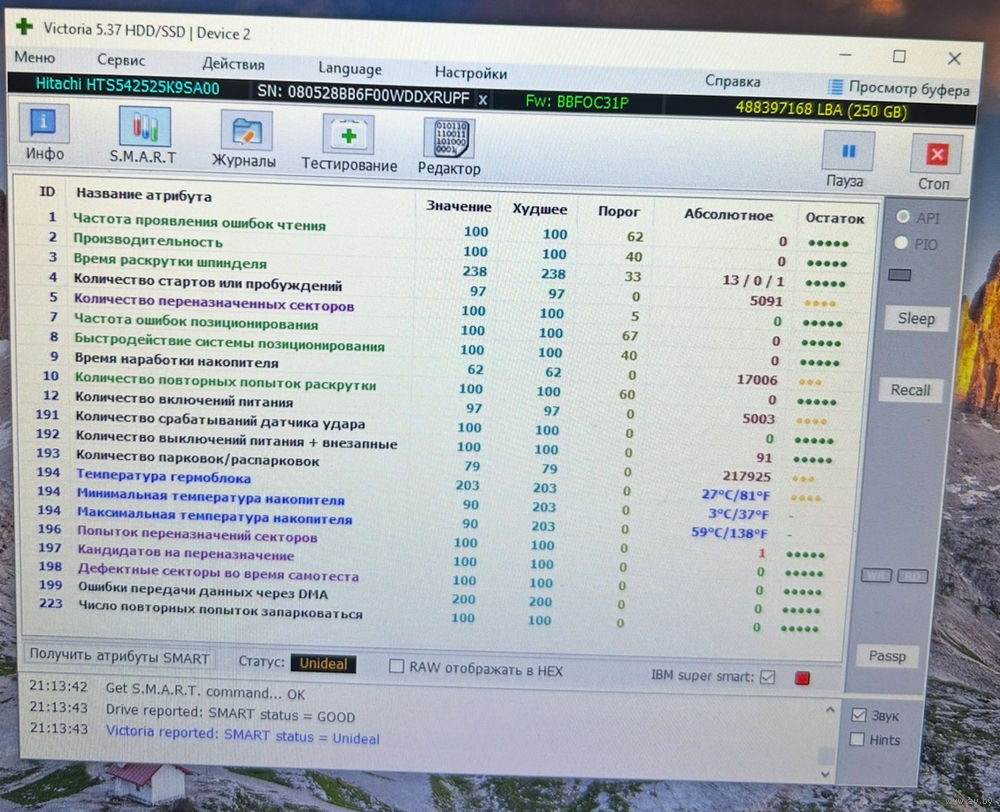
Task: Click the Victoria green cross title icon
Action: tap(24, 26)
